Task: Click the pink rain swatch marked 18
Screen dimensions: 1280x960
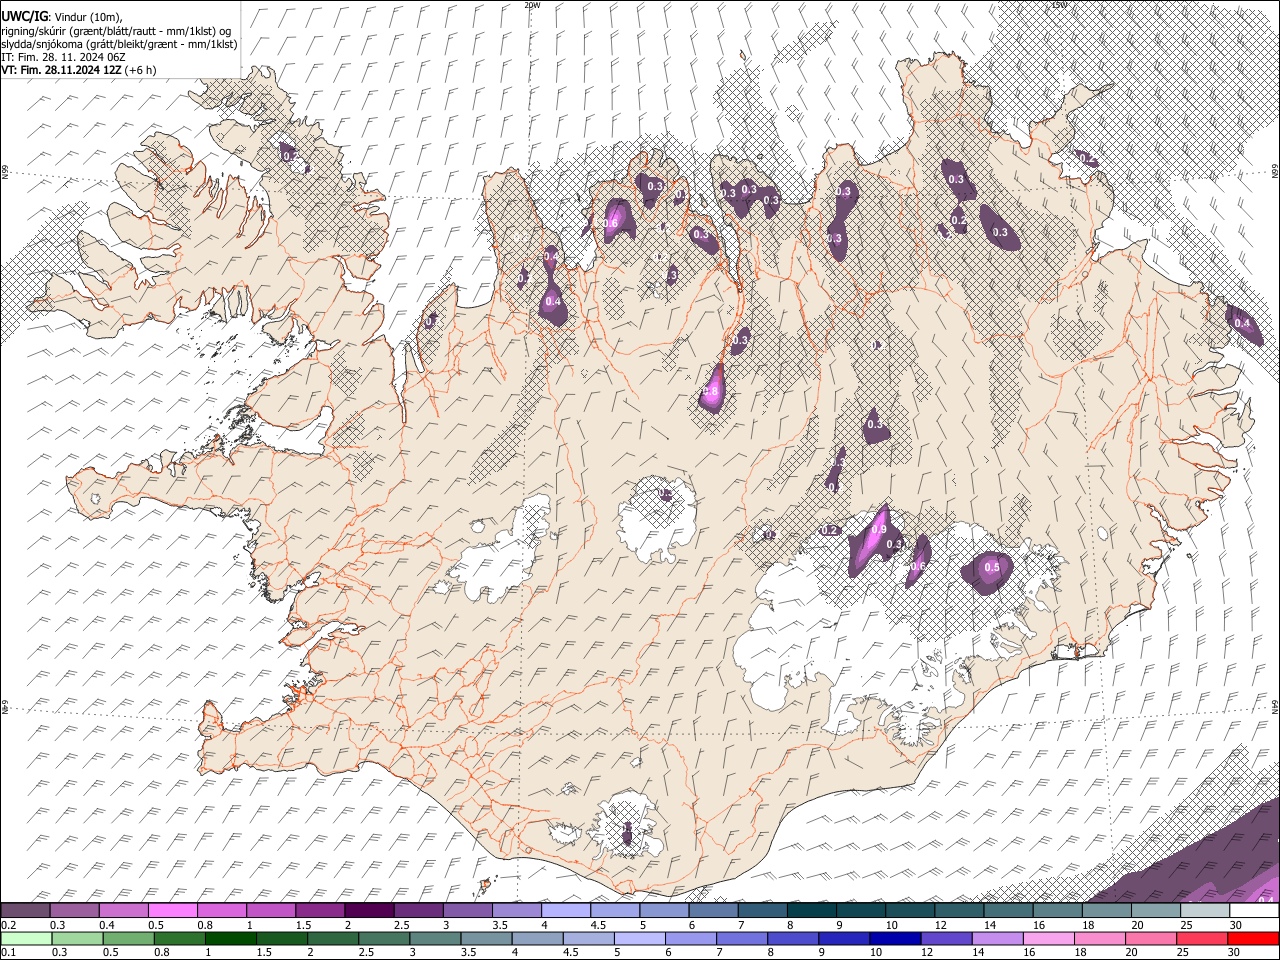Action: [1099, 938]
